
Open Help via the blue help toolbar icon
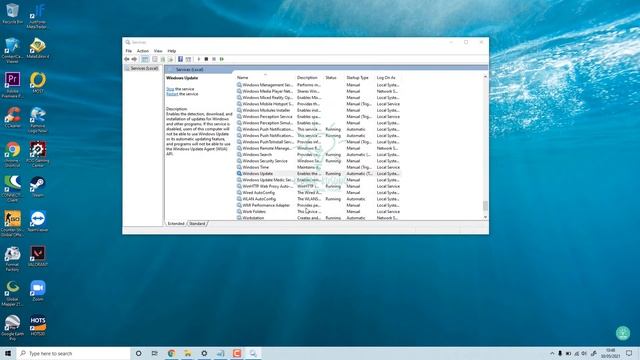tap(180, 59)
